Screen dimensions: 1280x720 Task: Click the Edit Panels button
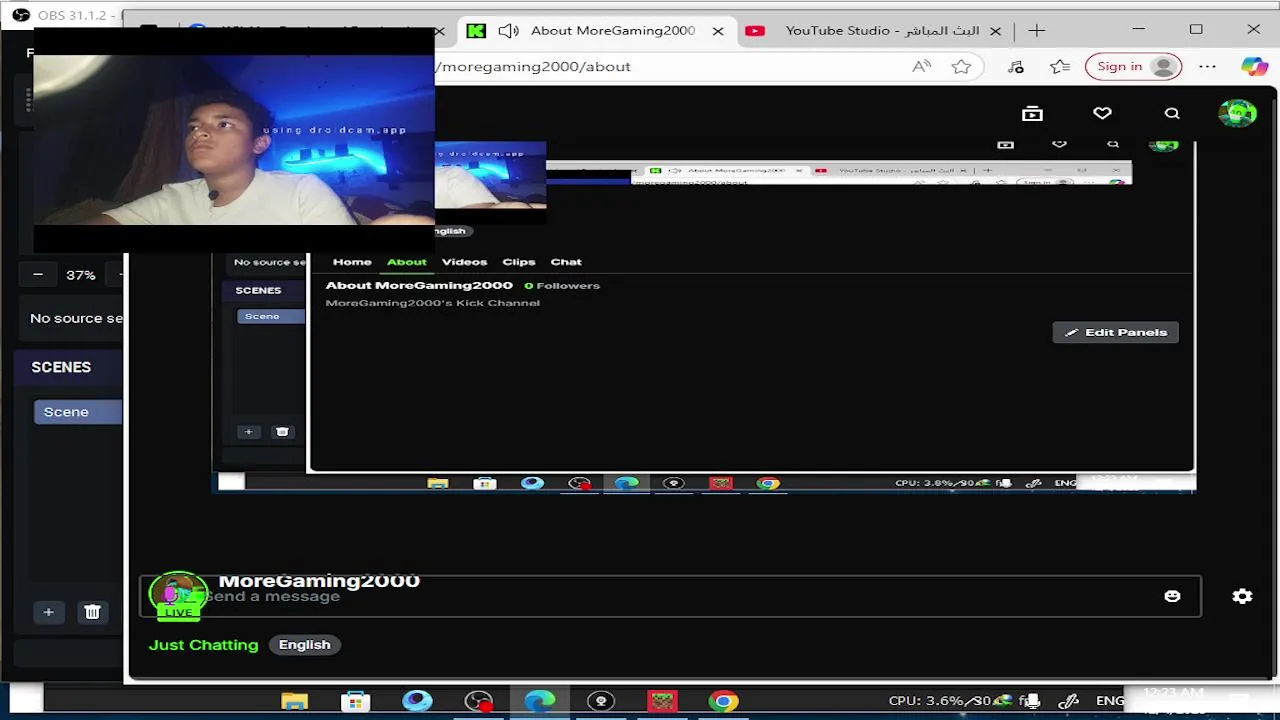1116,332
